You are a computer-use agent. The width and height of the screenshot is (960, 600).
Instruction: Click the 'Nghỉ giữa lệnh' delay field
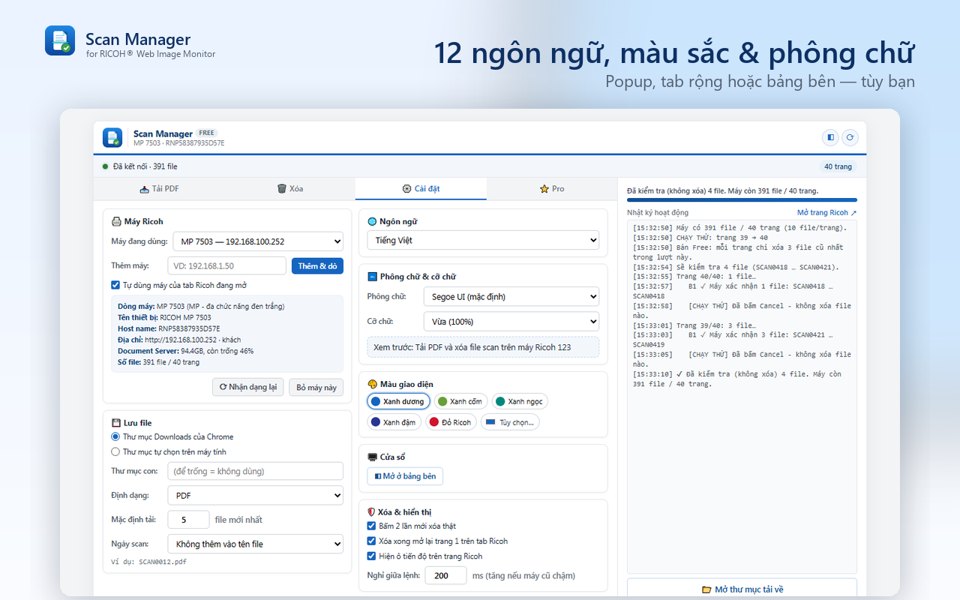(446, 576)
